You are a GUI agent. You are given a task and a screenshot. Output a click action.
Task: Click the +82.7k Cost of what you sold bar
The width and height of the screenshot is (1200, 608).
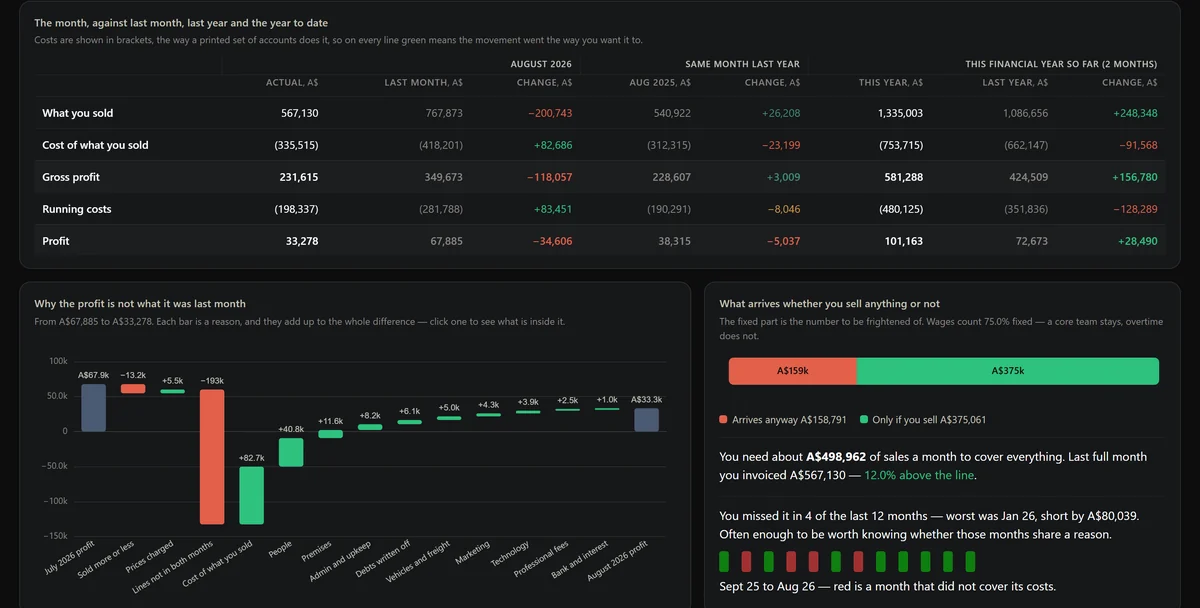pyautogui.click(x=251, y=495)
